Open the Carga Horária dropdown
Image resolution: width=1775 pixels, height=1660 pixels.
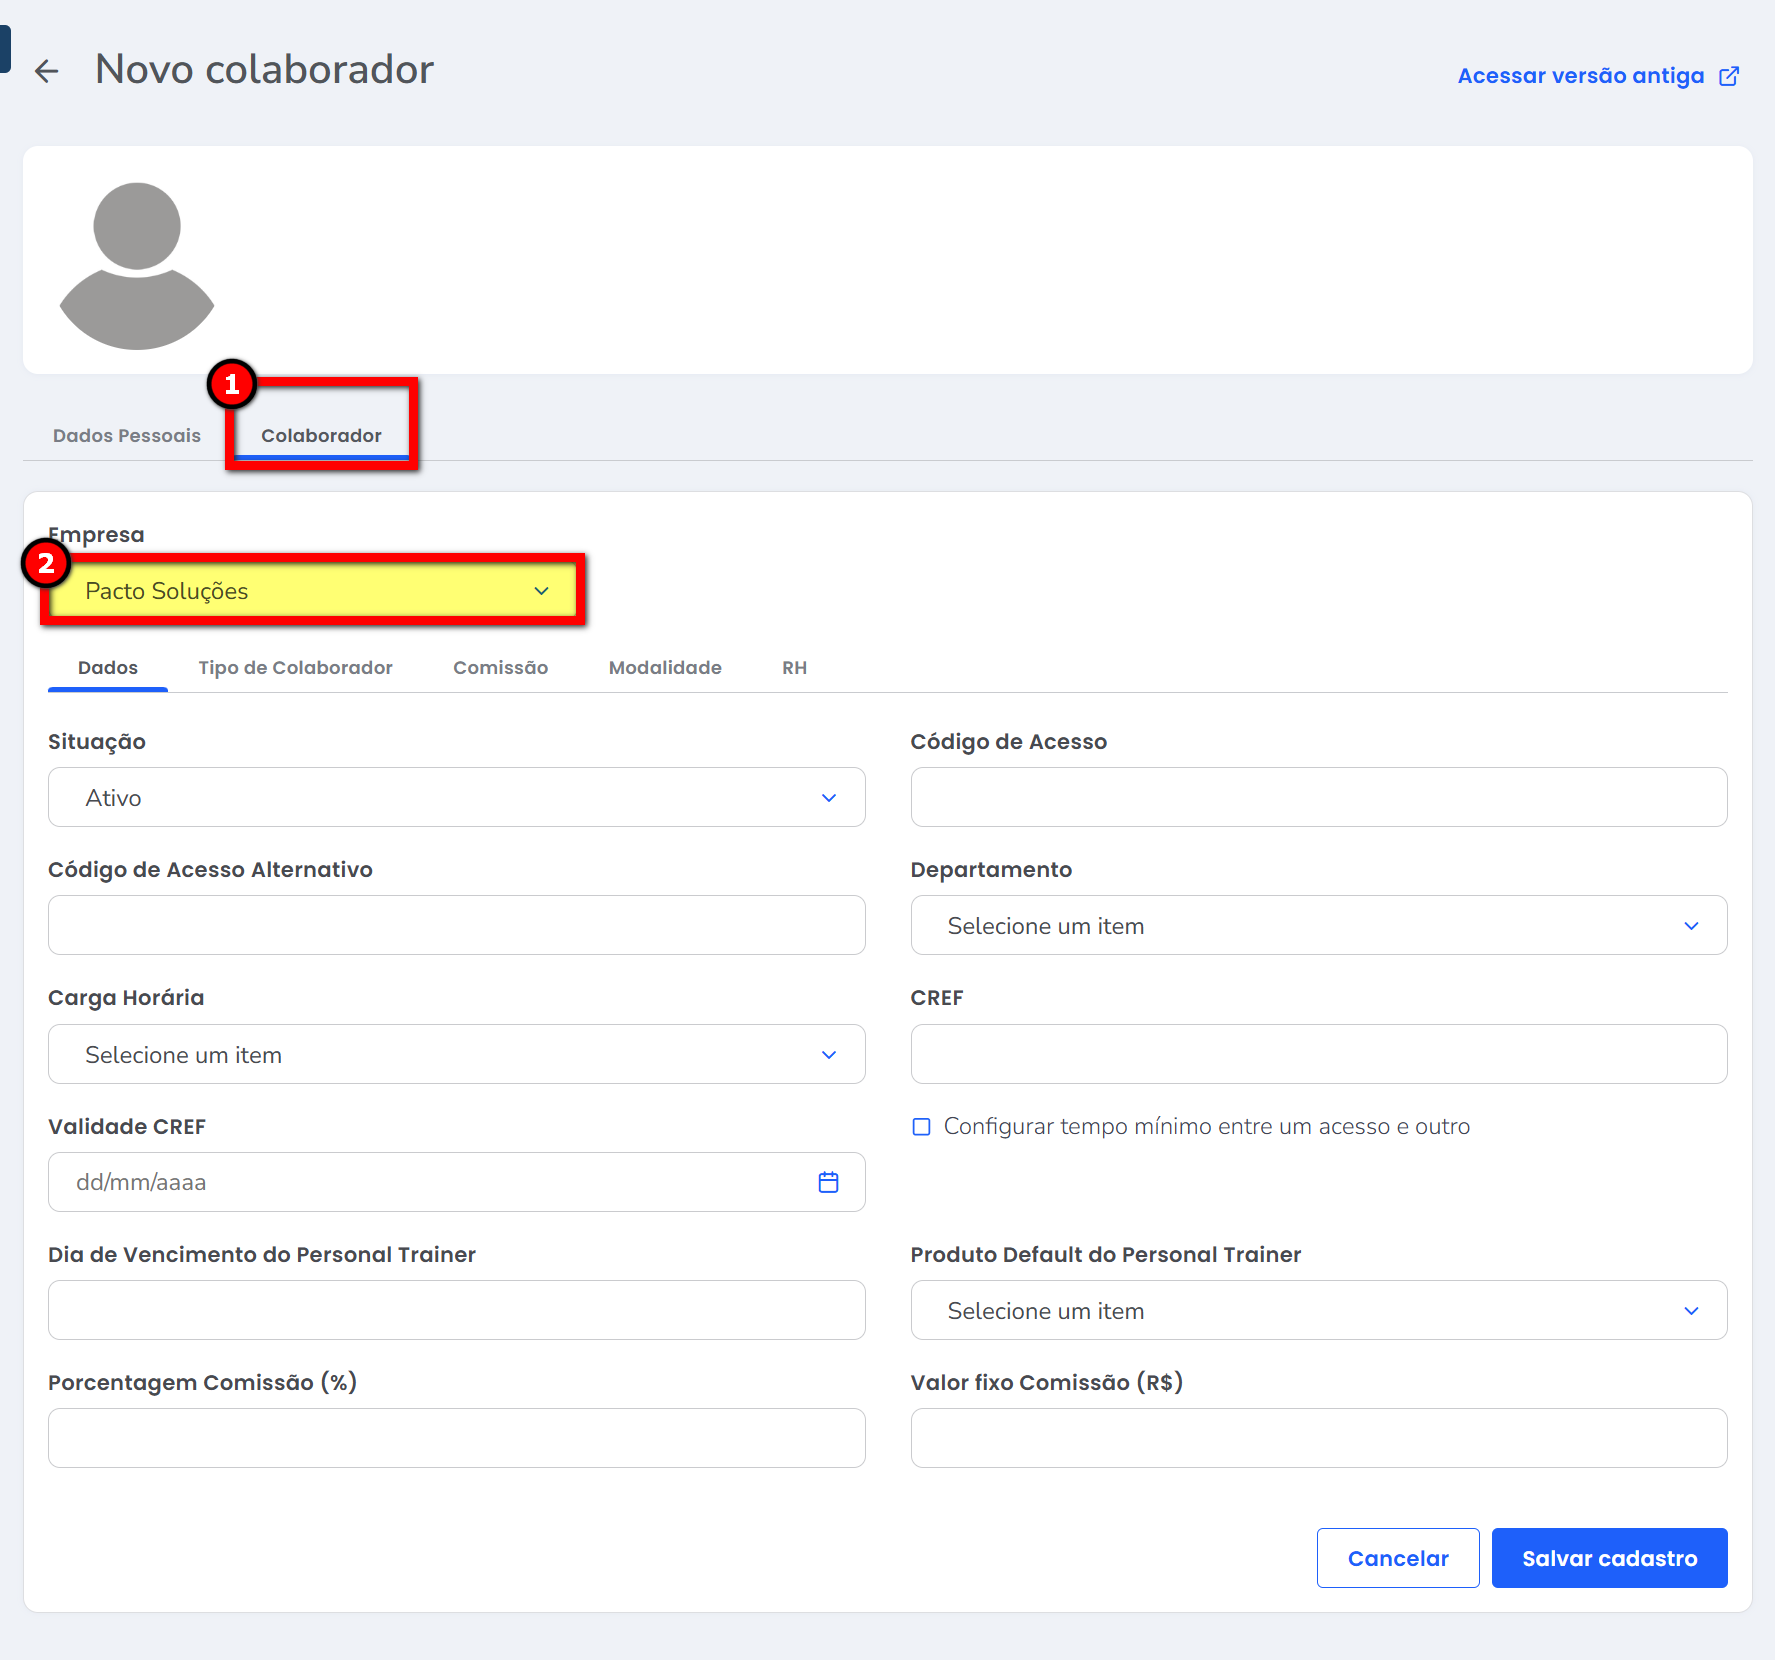click(456, 1055)
